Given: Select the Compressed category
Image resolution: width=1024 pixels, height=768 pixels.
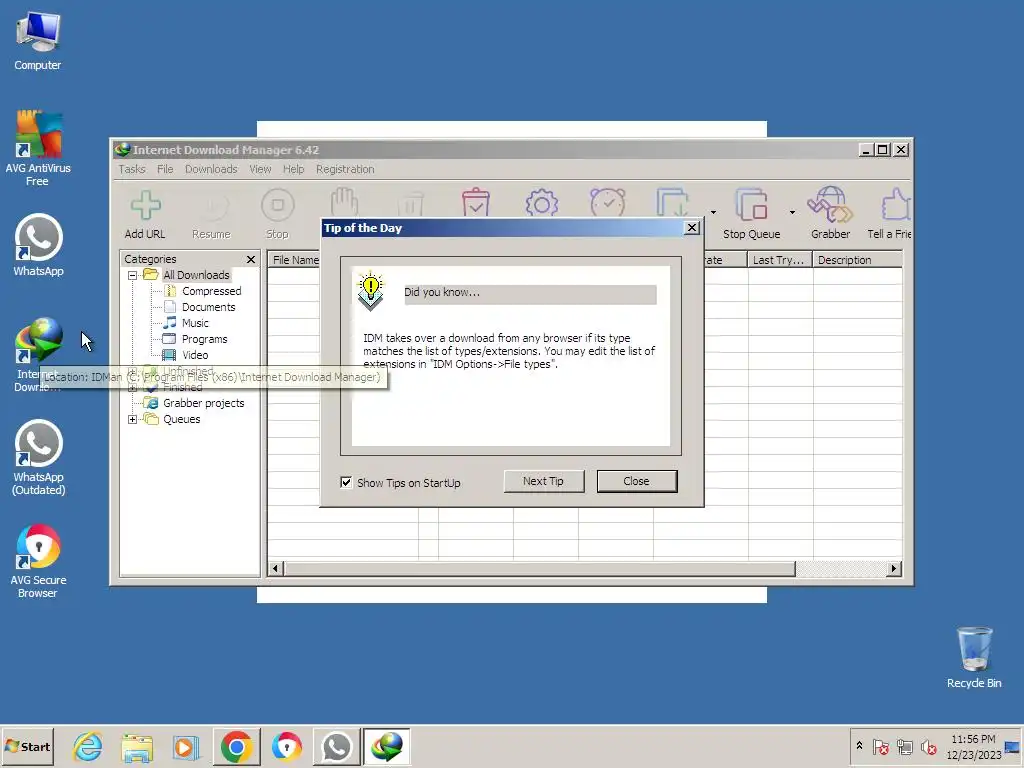Looking at the screenshot, I should [212, 291].
